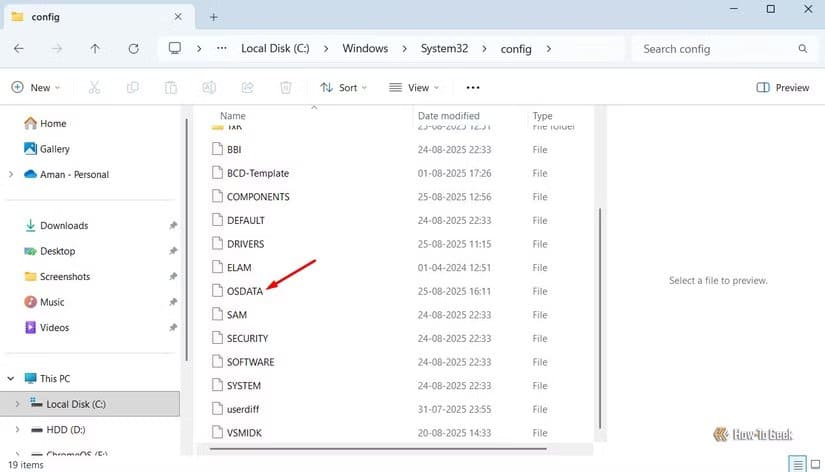Navigate to System32 breadcrumb

point(444,48)
